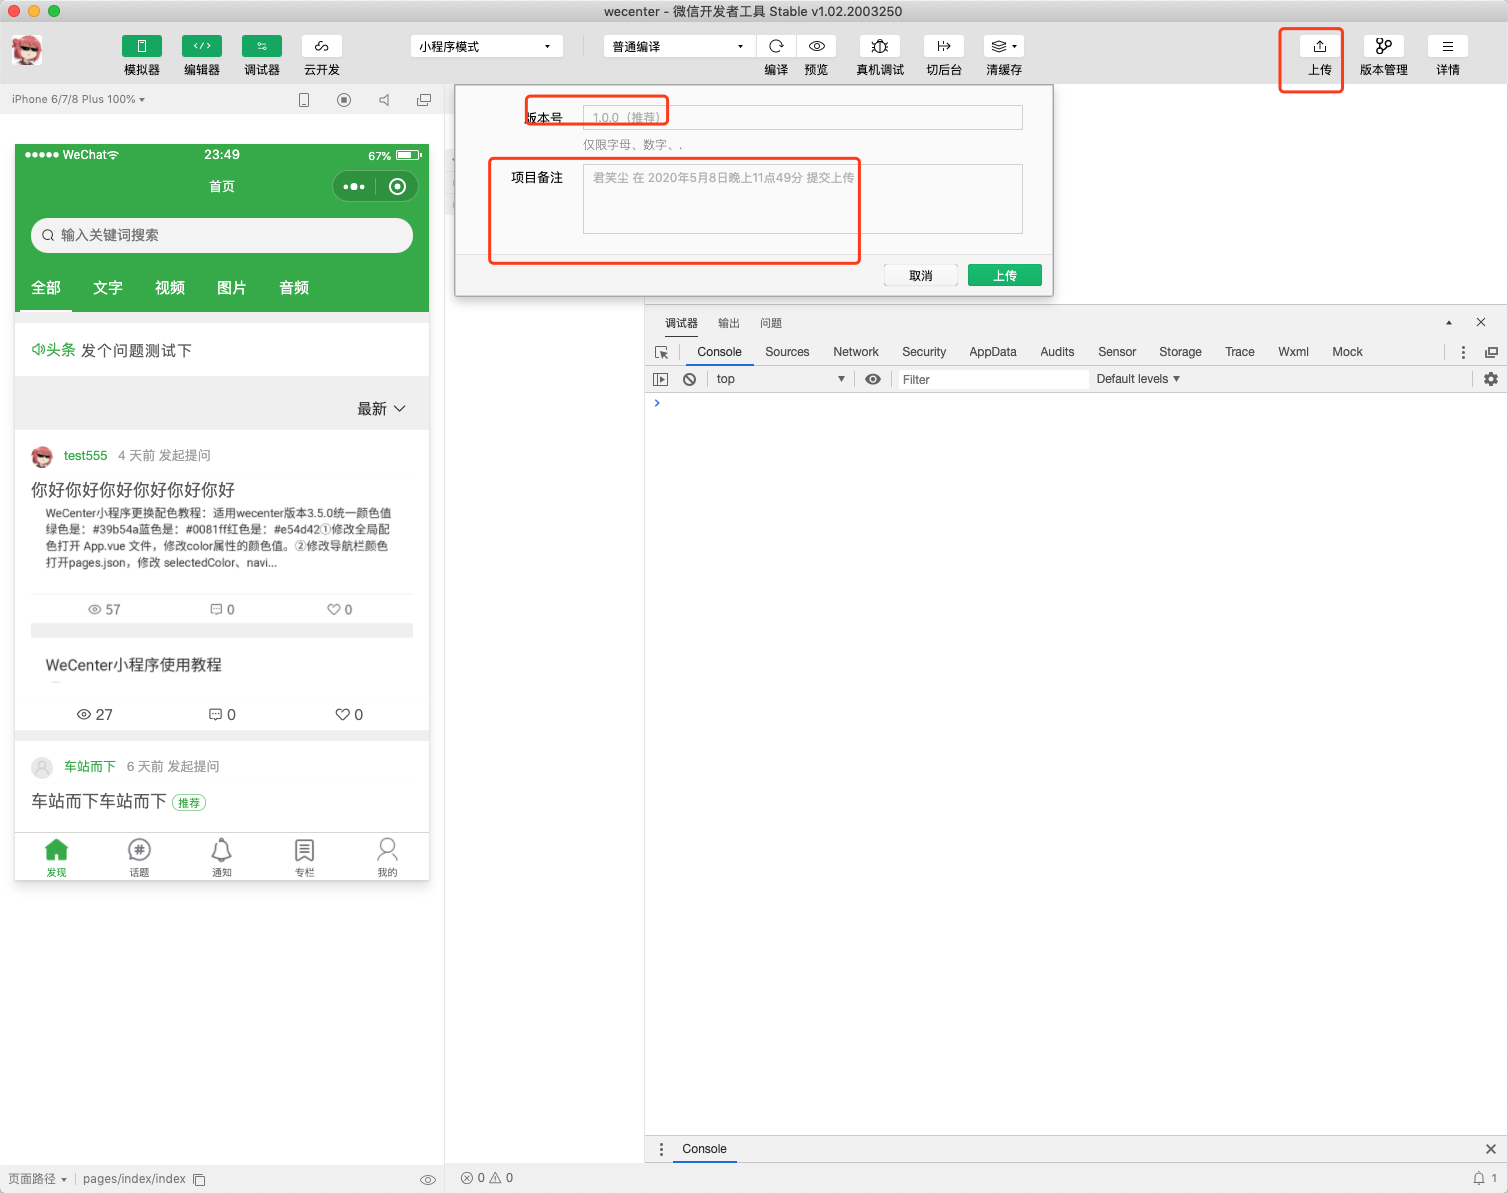Open version management icon
Image resolution: width=1508 pixels, height=1193 pixels.
(x=1384, y=46)
